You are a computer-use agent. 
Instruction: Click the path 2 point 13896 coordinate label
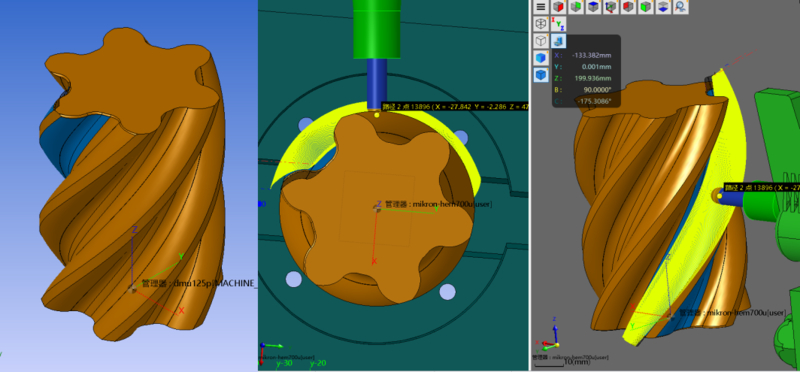click(455, 107)
